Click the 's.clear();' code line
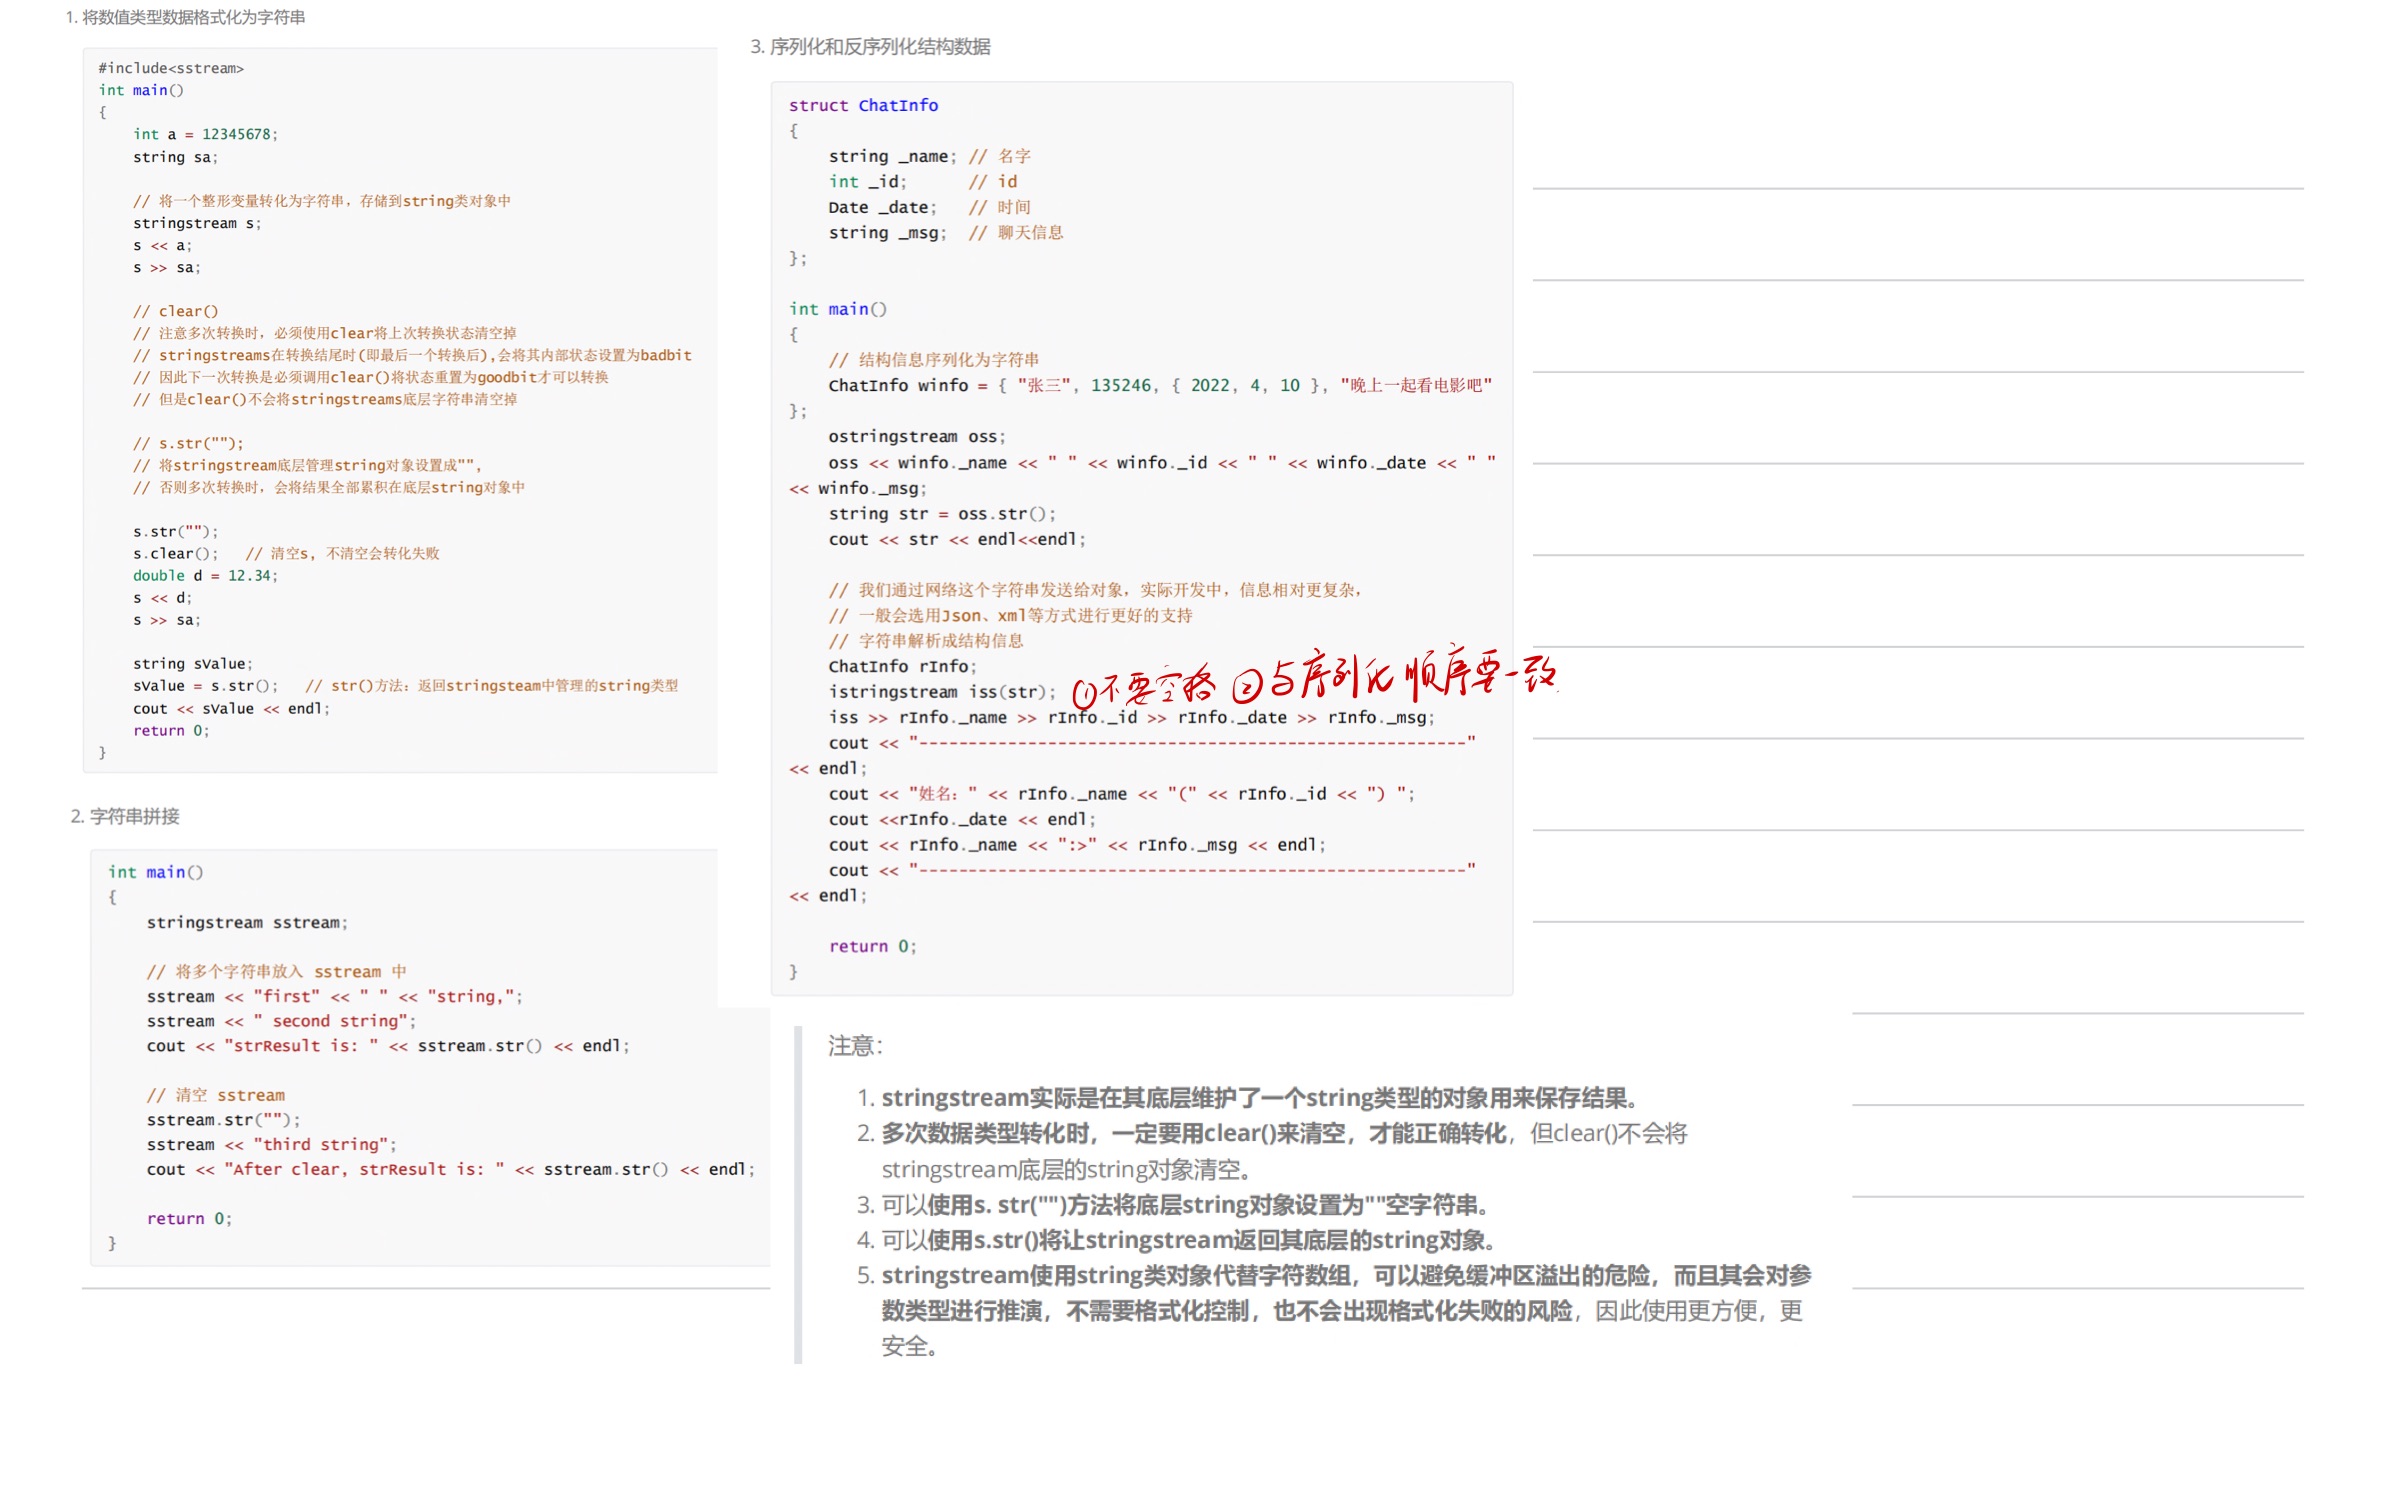The width and height of the screenshot is (2386, 1491). (x=175, y=553)
